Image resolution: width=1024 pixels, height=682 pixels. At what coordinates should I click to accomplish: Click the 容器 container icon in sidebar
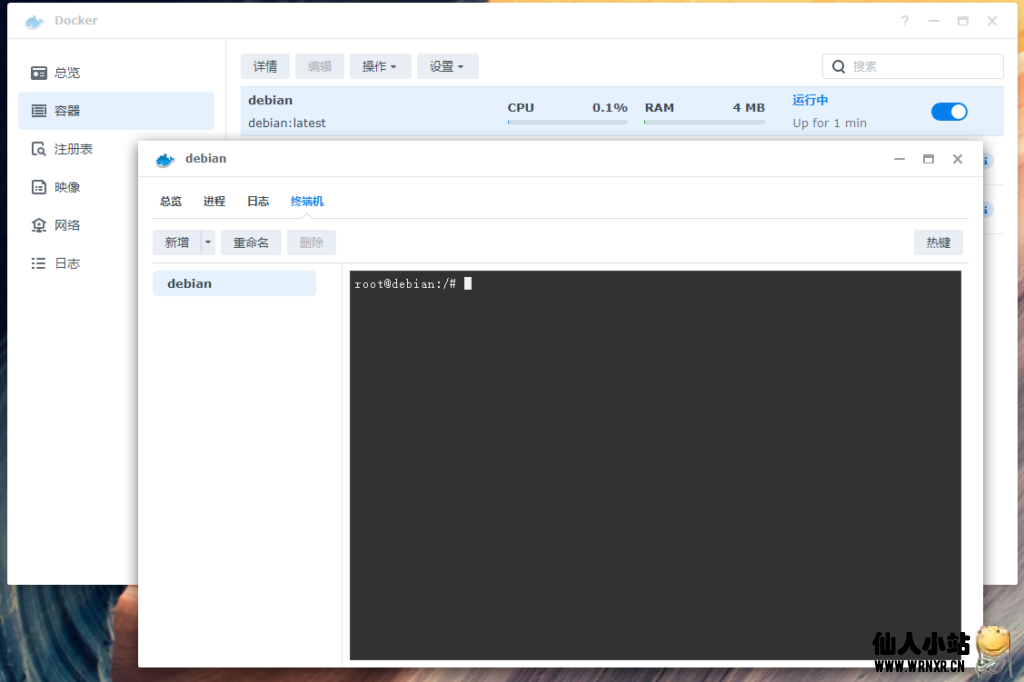pos(39,111)
